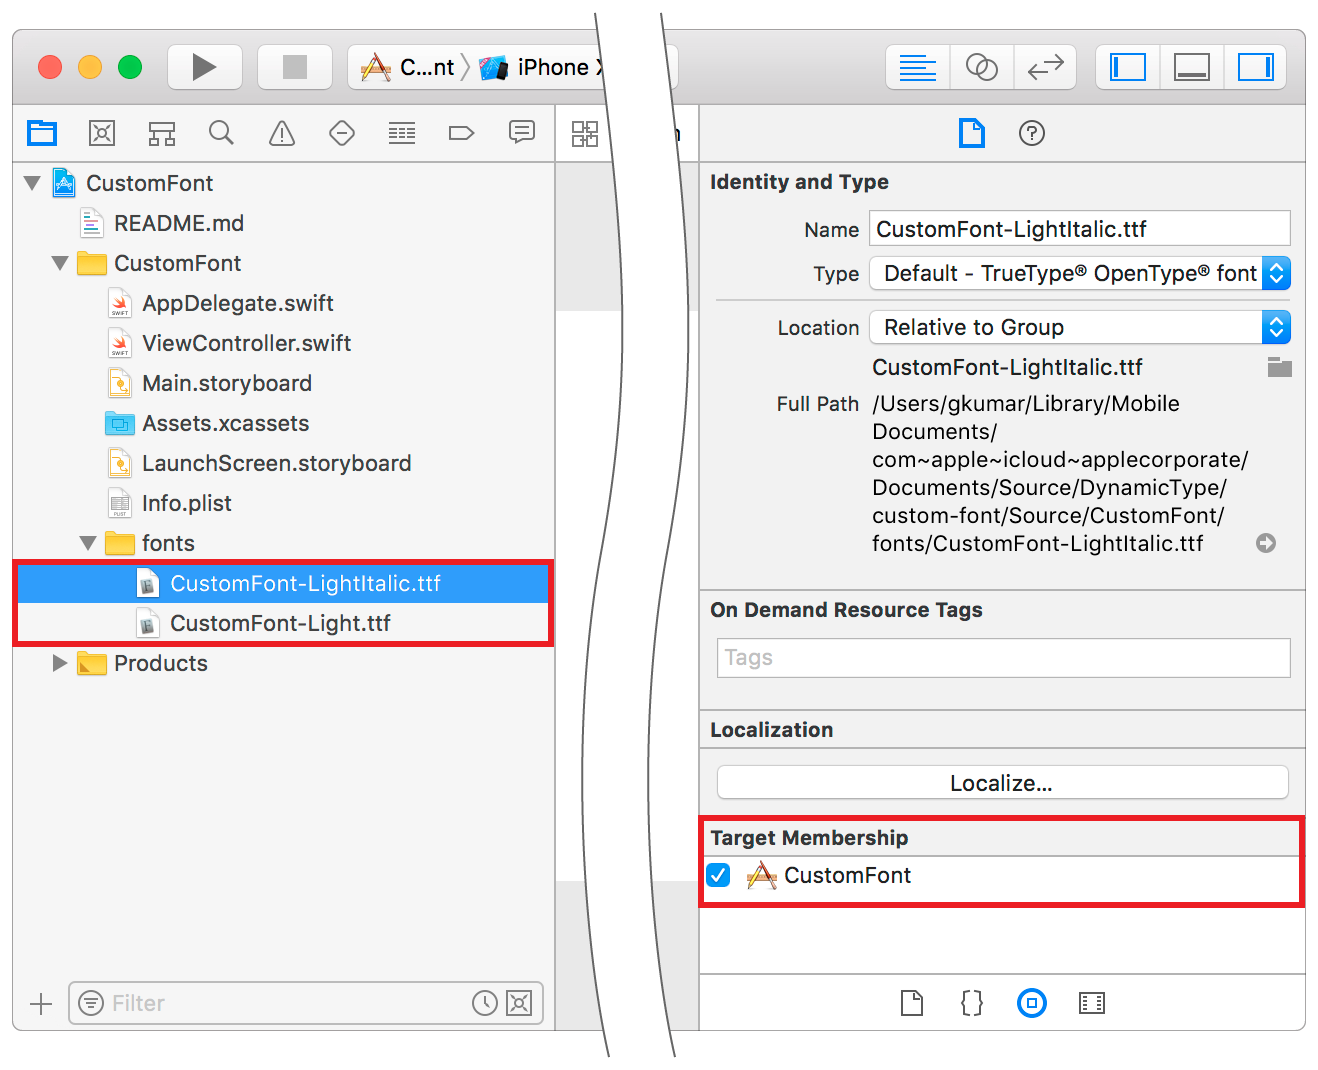Toggle the left navigator panel visibility
Screen dimensions: 1318x1070
pyautogui.click(x=1126, y=67)
